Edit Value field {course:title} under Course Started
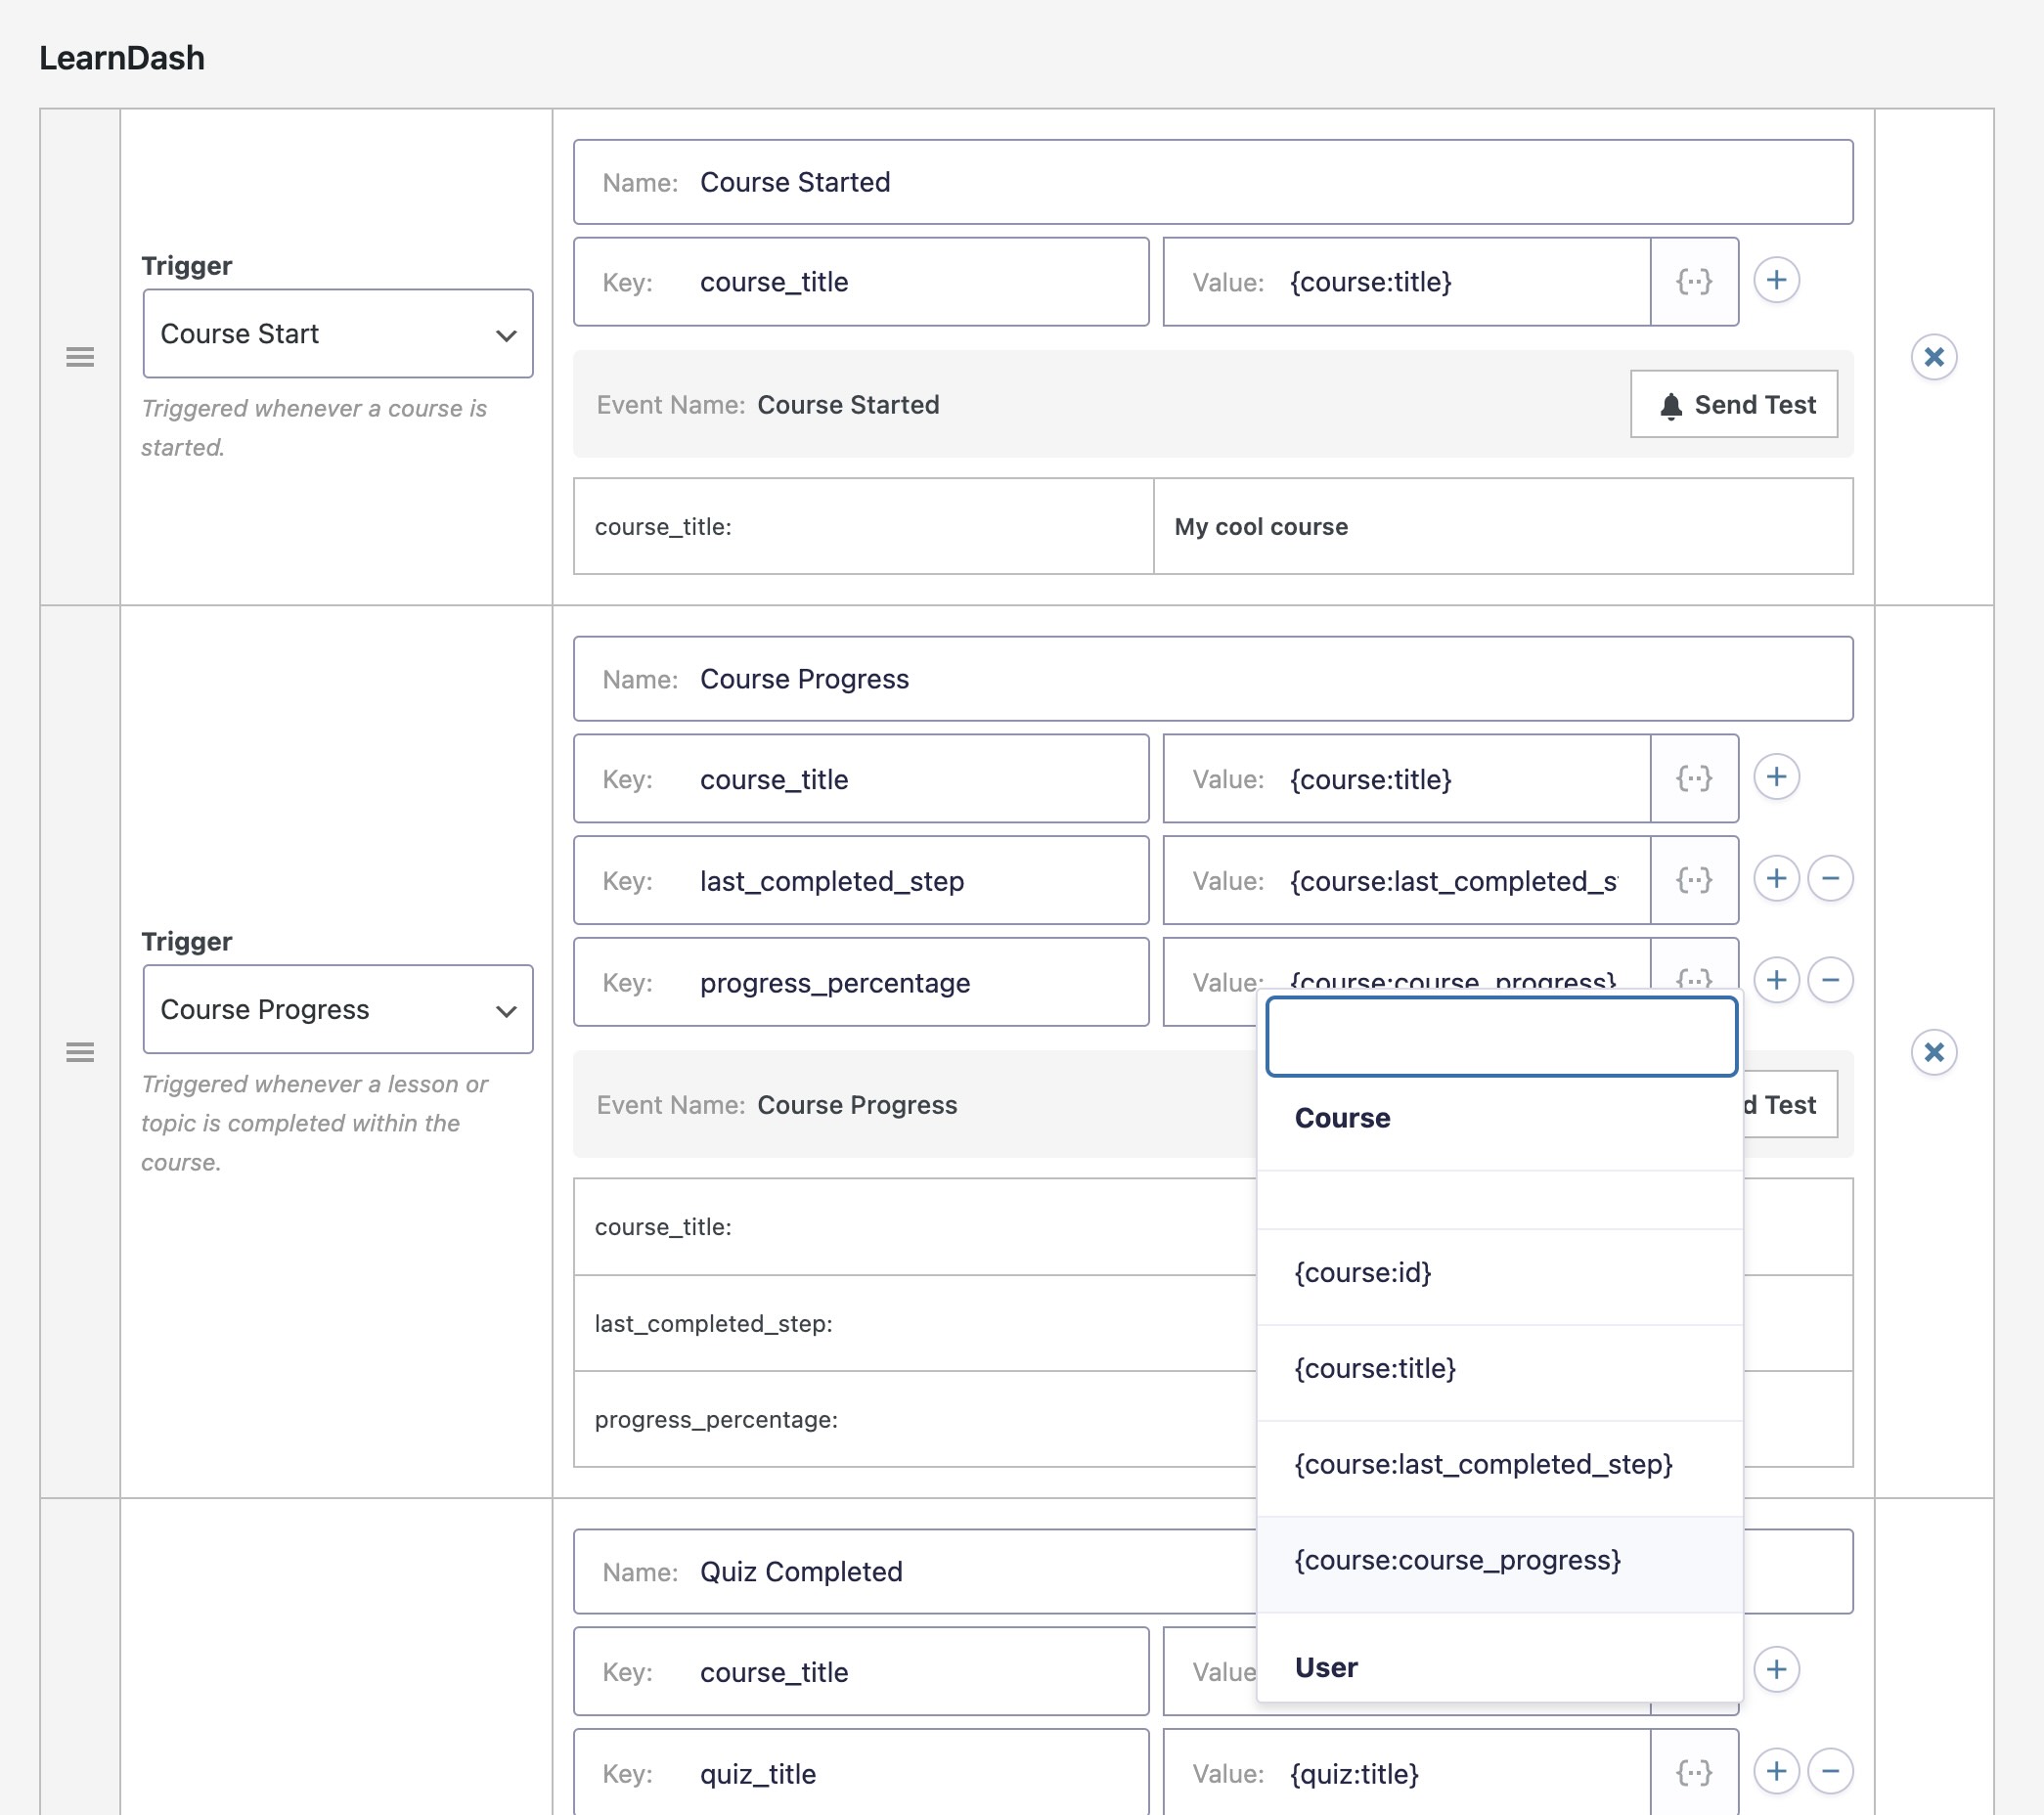Screen dimensions: 2044x1815 pos(1407,282)
